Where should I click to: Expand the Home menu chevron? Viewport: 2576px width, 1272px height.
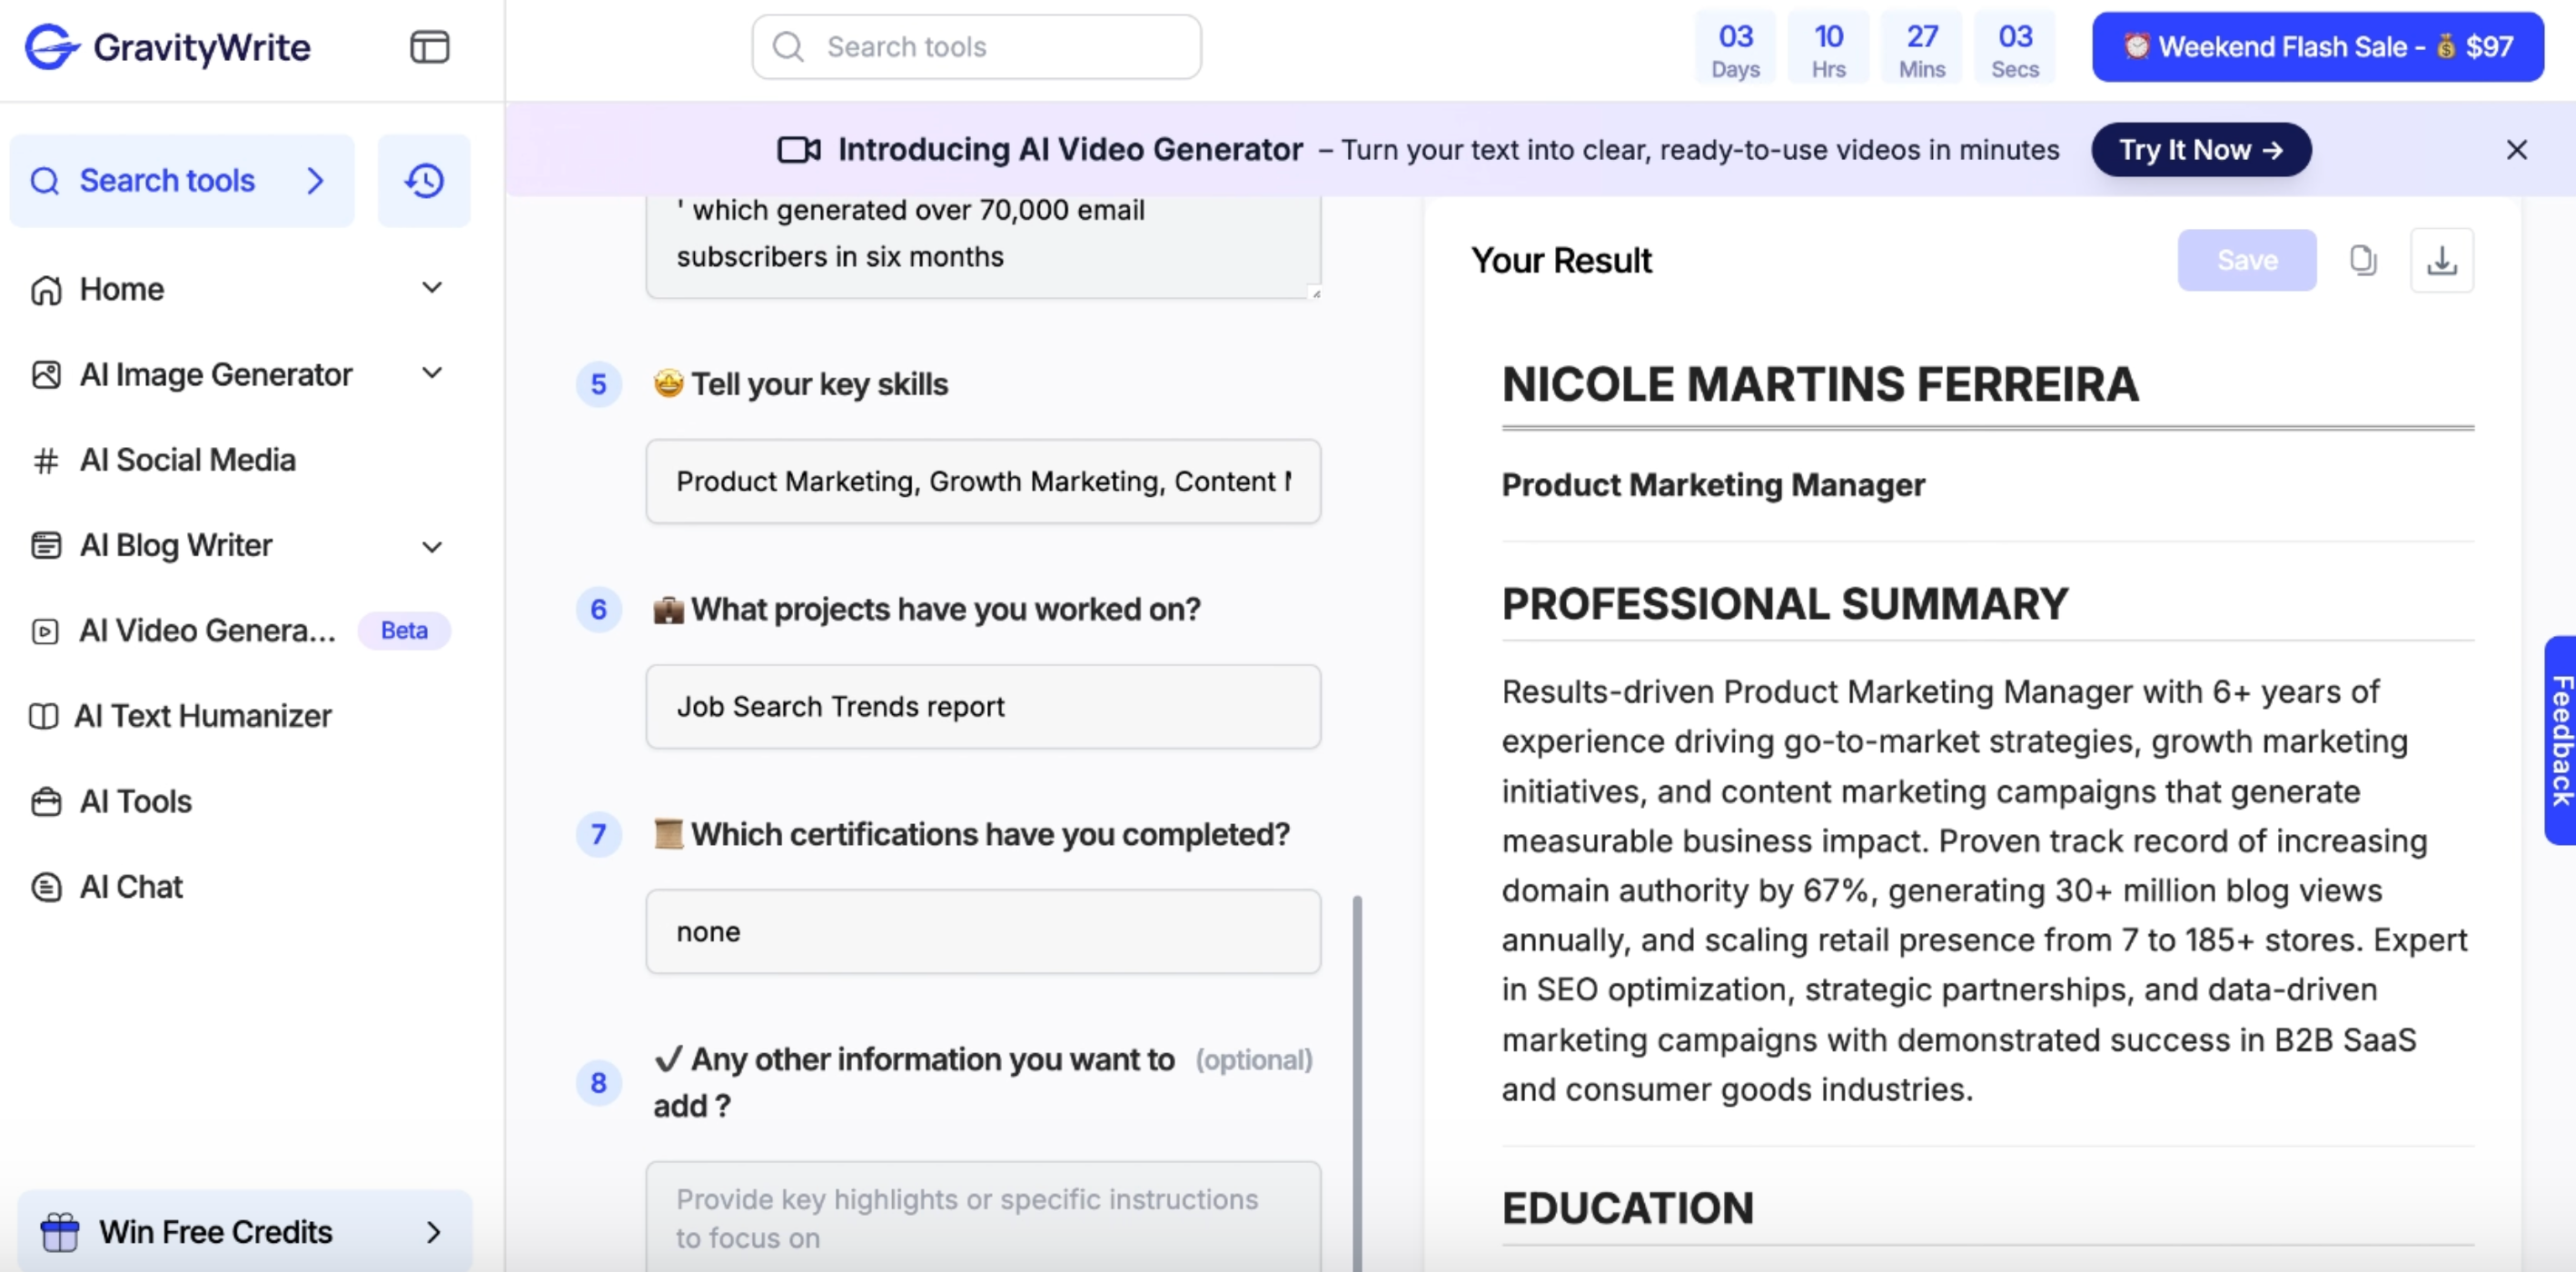432,288
